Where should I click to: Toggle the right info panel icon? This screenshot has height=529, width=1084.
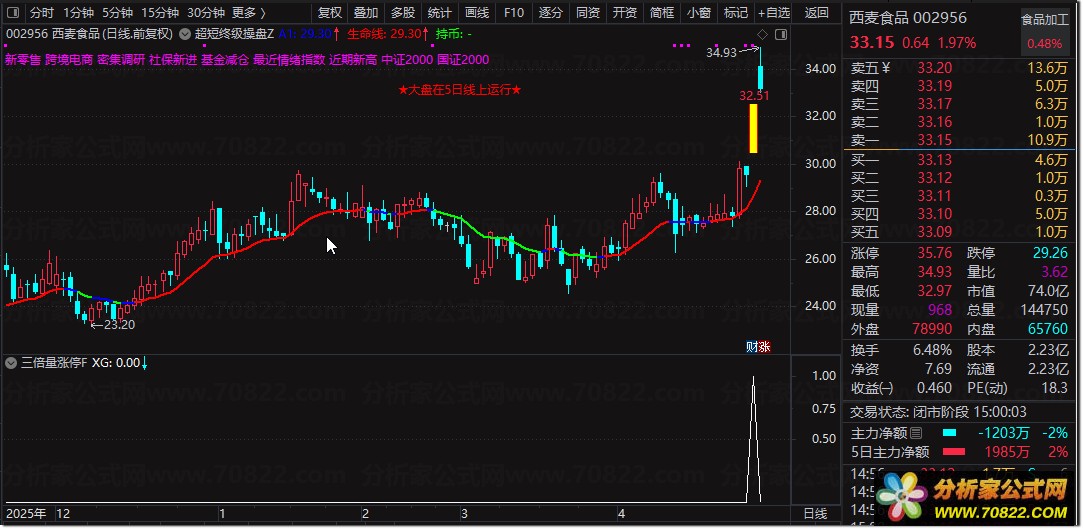pyautogui.click(x=781, y=35)
